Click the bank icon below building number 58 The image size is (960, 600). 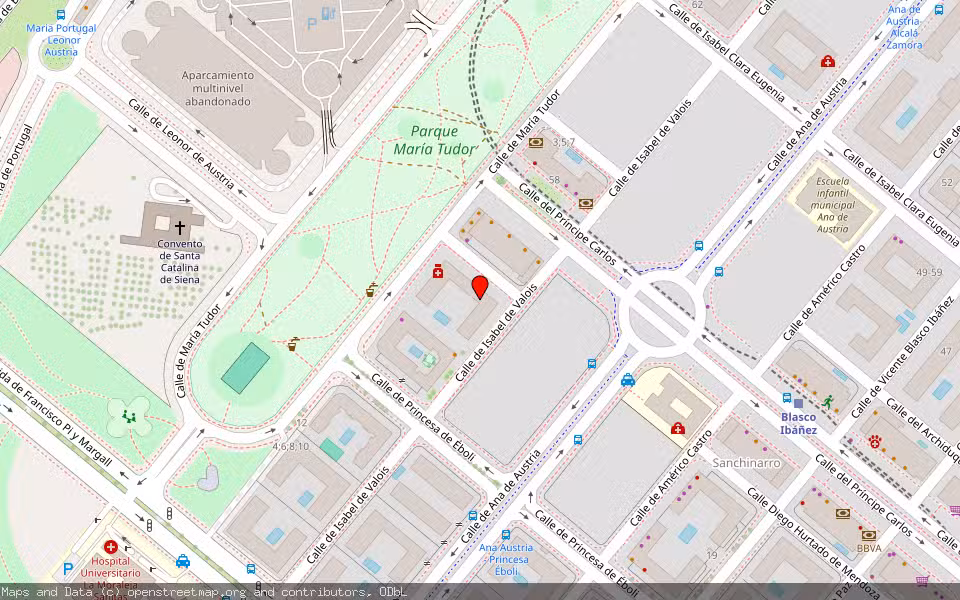pos(586,203)
